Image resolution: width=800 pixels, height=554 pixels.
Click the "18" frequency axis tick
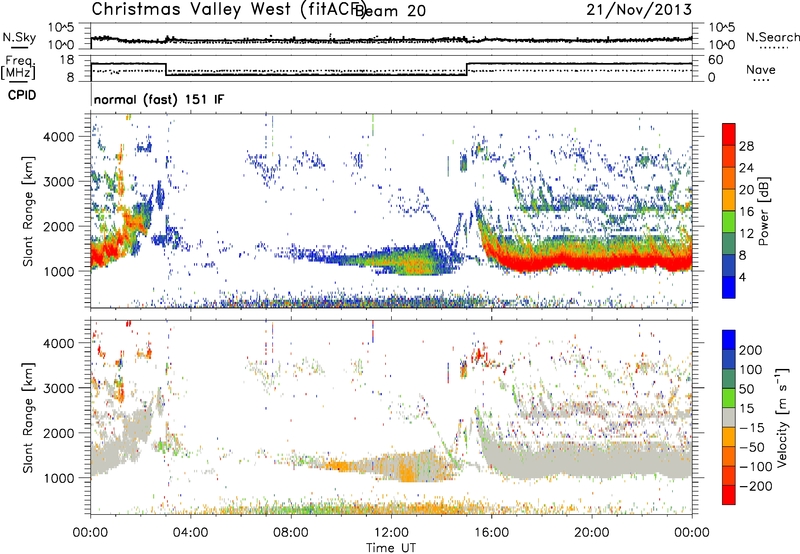click(66, 60)
